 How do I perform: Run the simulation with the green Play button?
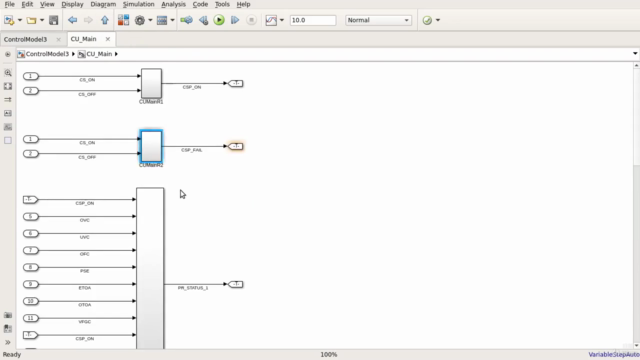click(x=219, y=20)
